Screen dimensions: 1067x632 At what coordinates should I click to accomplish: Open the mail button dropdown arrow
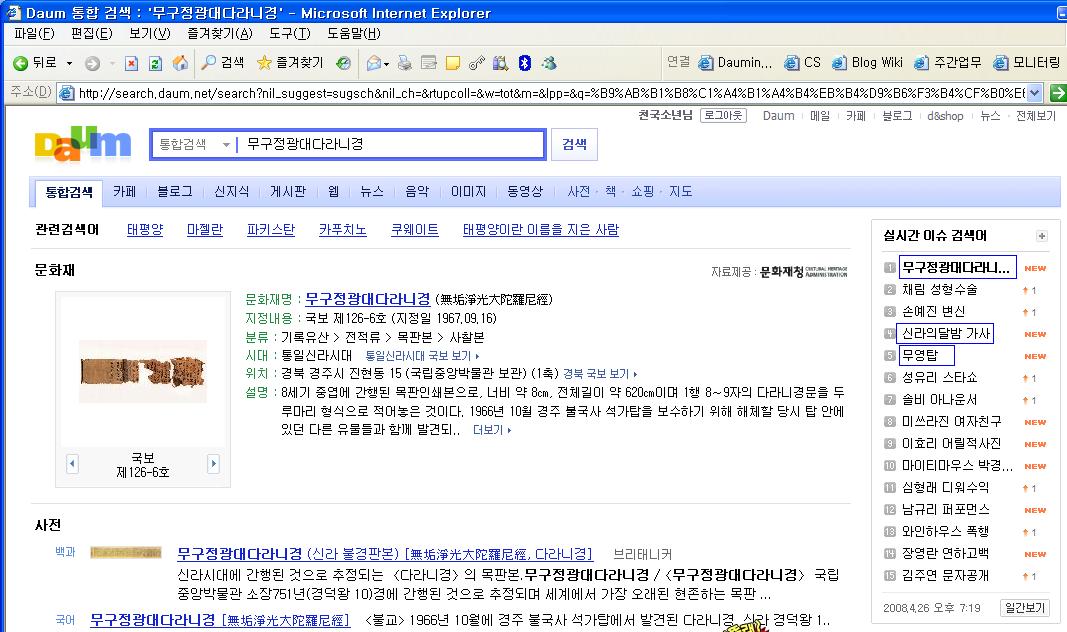pos(387,64)
